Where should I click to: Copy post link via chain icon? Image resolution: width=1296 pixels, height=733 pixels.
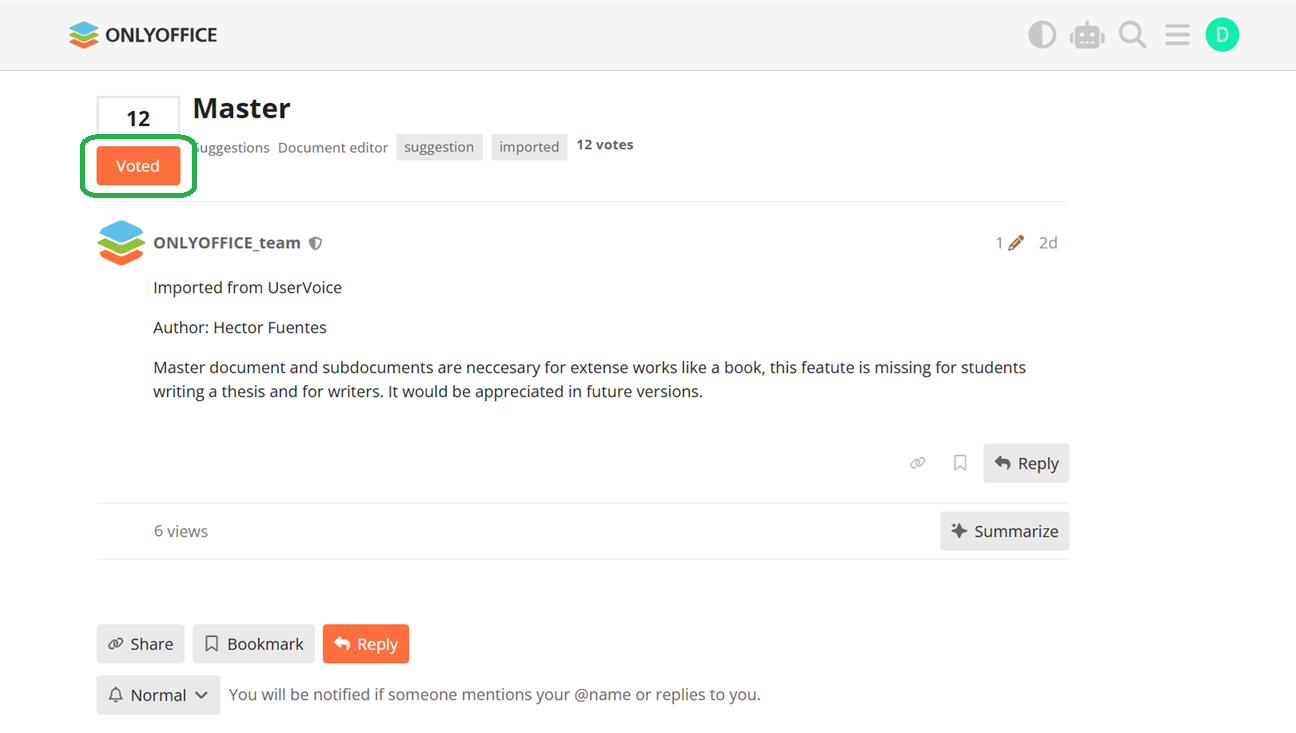coord(918,463)
